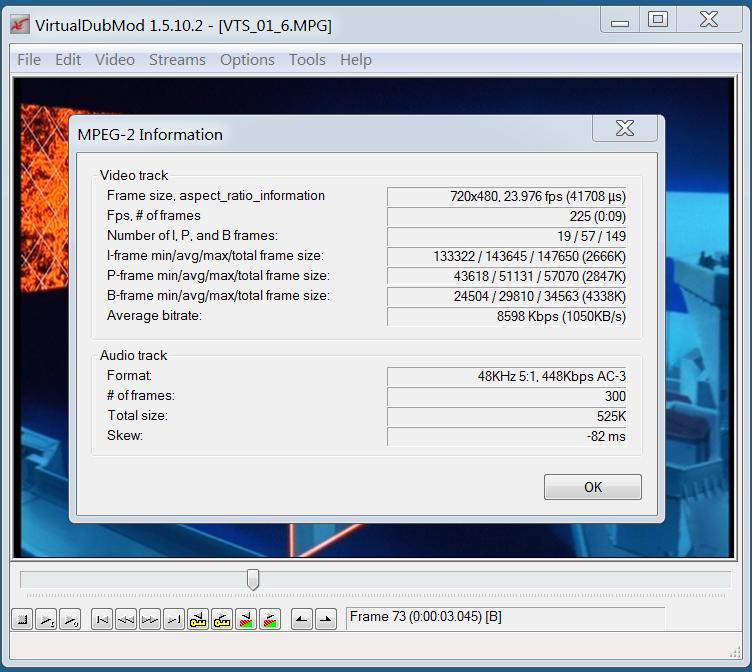
Task: Click the audio frame count 300
Action: point(506,396)
